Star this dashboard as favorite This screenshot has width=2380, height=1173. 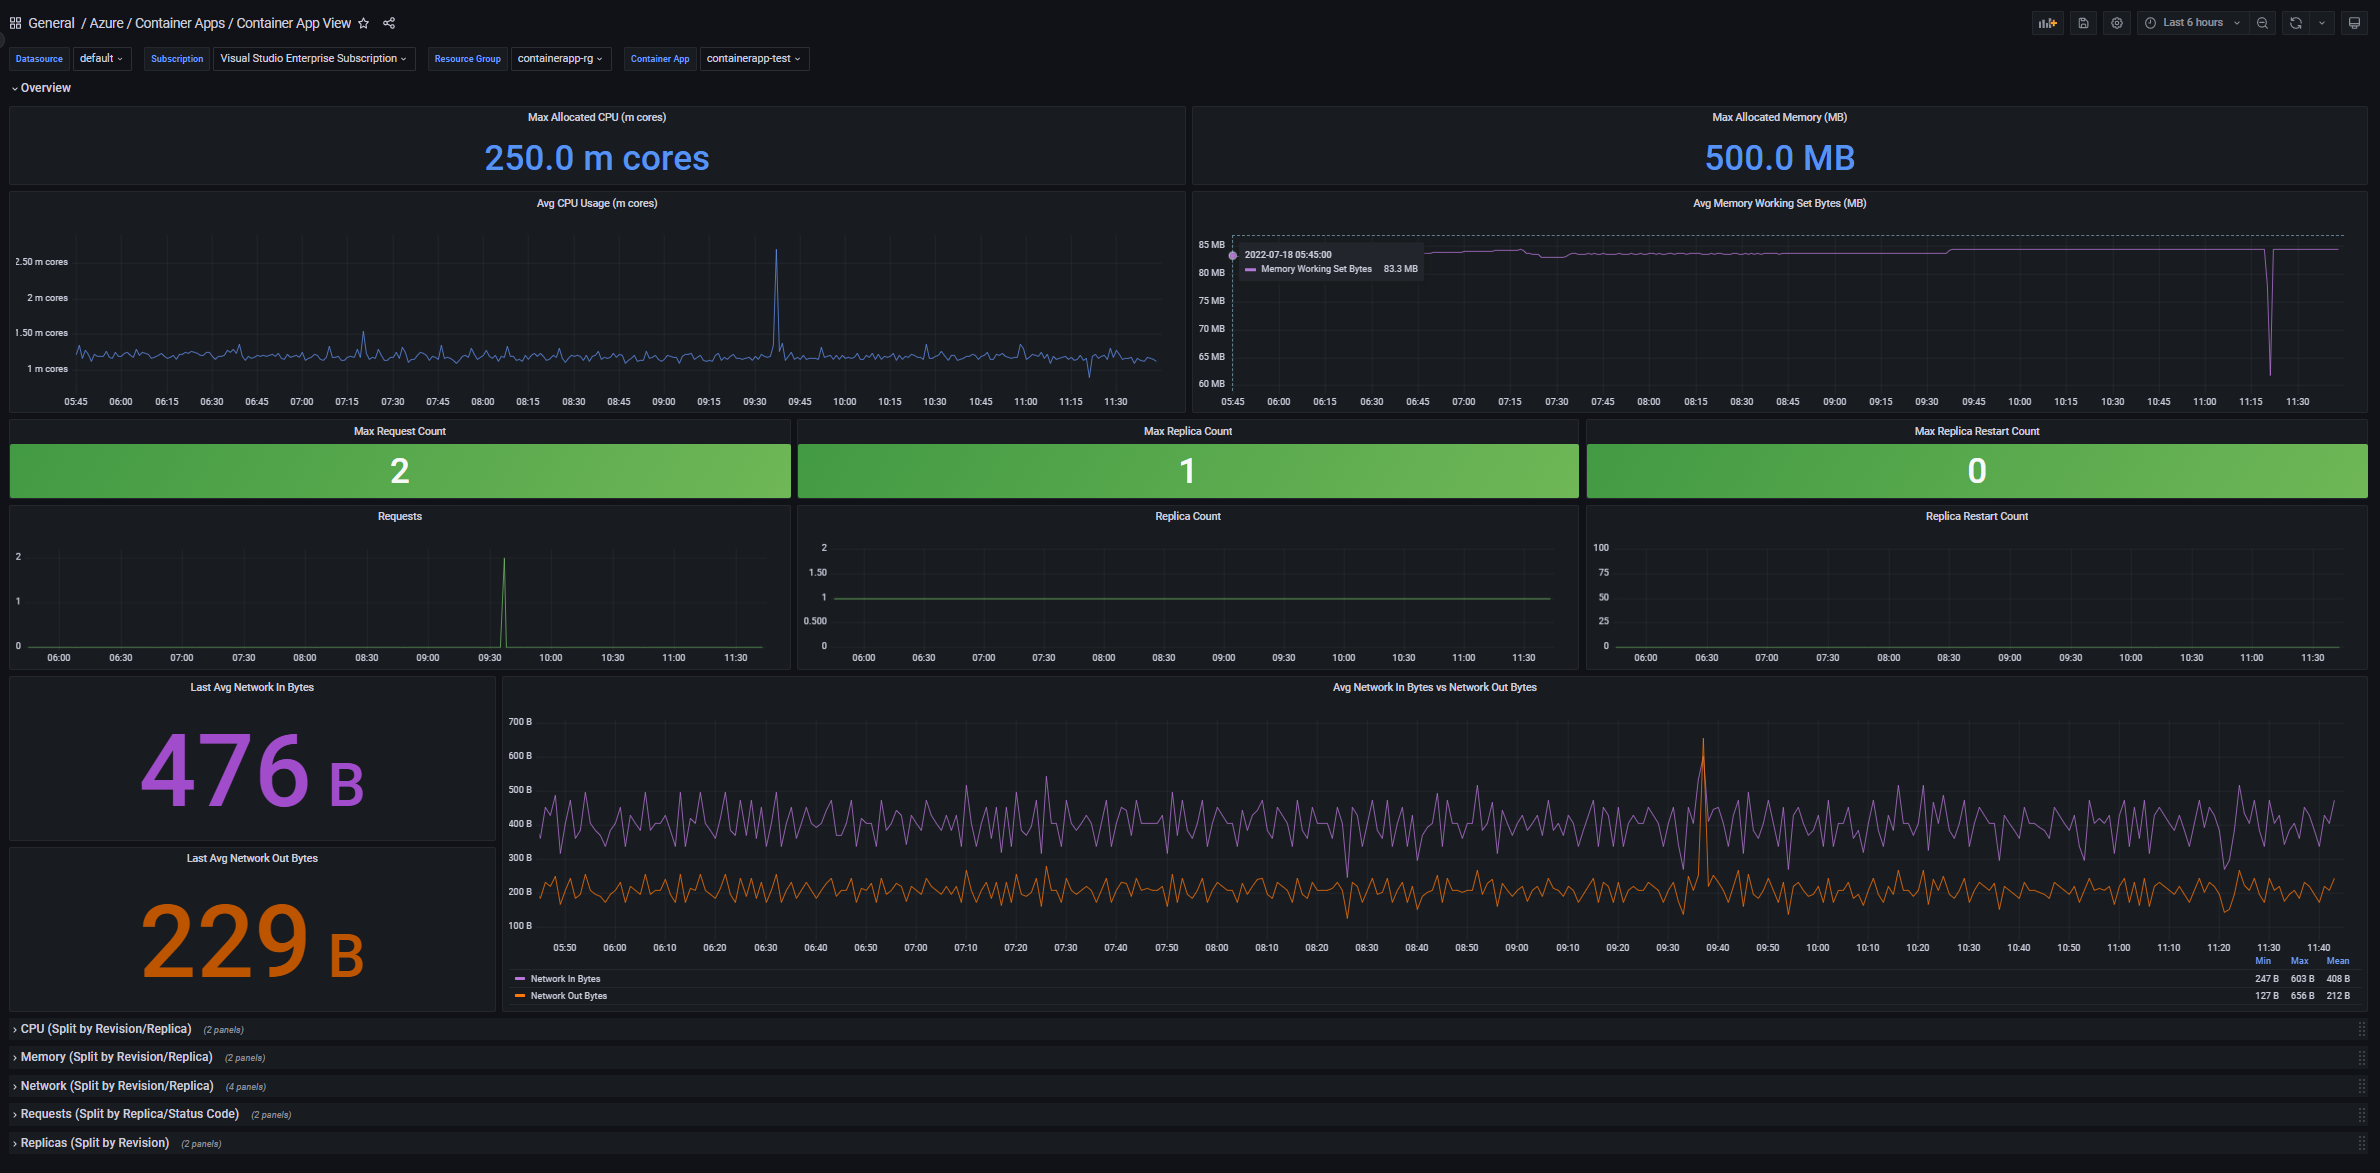coord(364,23)
